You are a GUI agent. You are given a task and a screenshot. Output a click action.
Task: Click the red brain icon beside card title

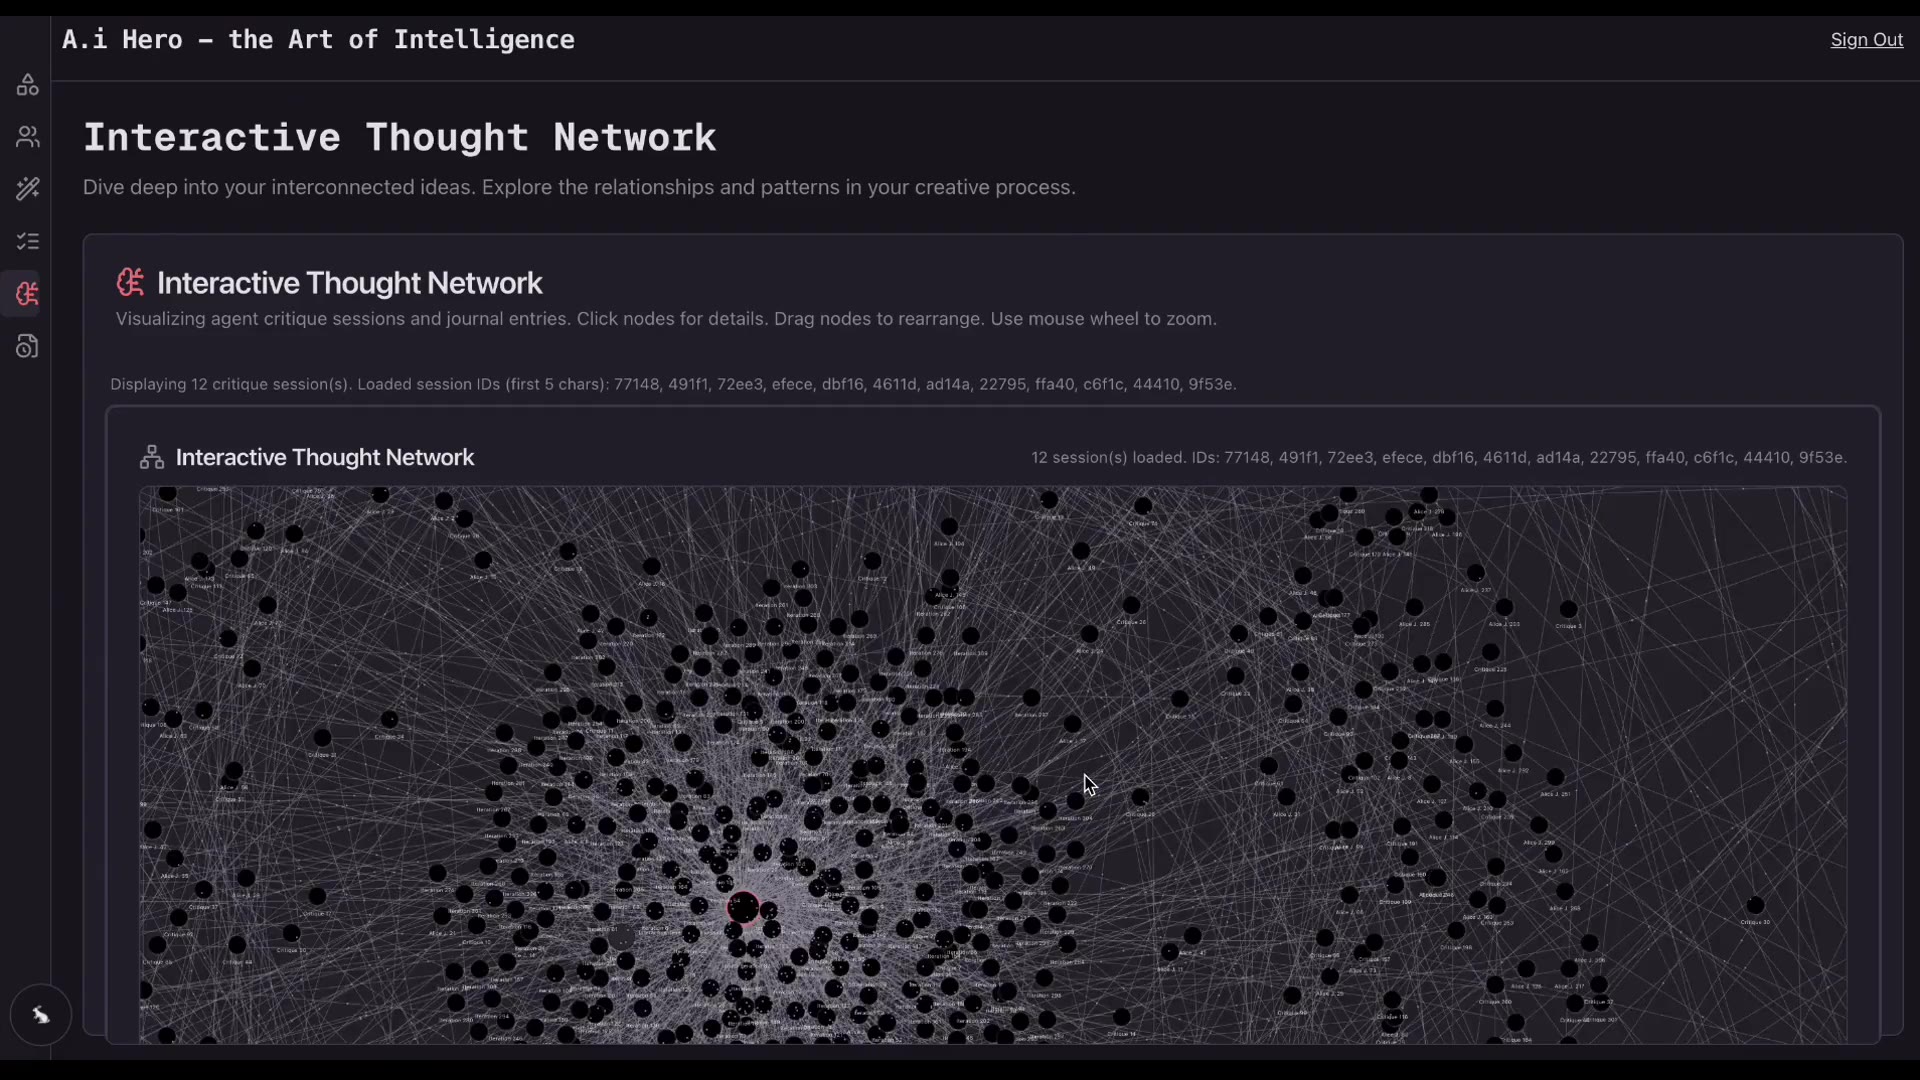pyautogui.click(x=130, y=282)
